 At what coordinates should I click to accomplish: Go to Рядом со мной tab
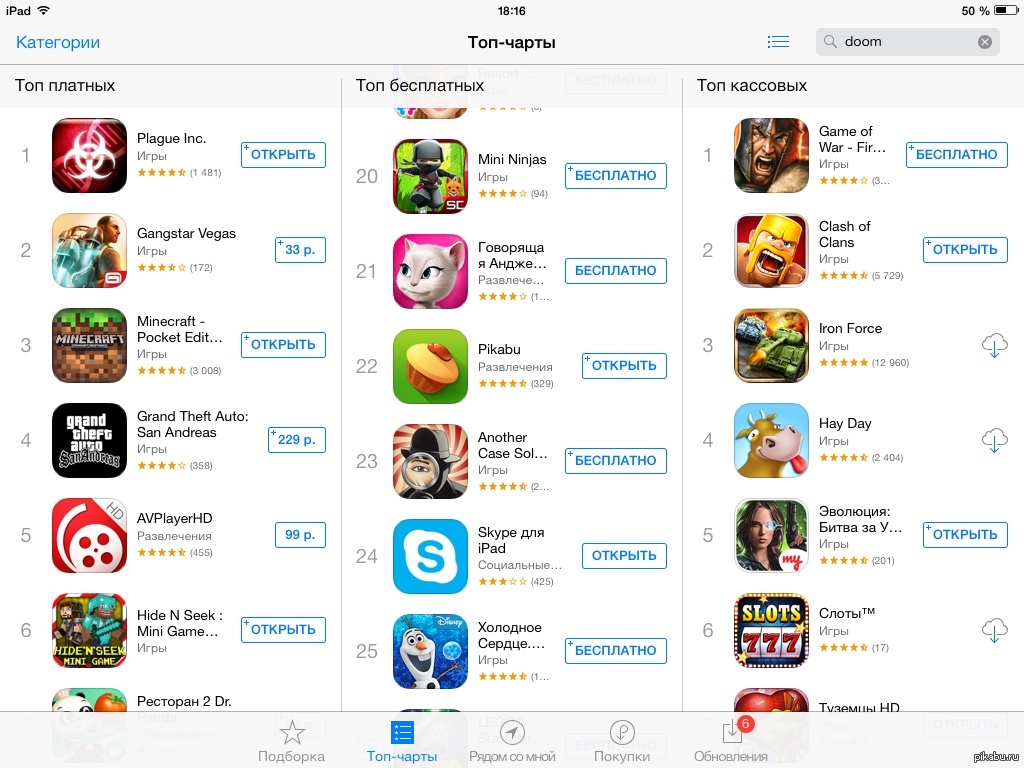pyautogui.click(x=512, y=742)
